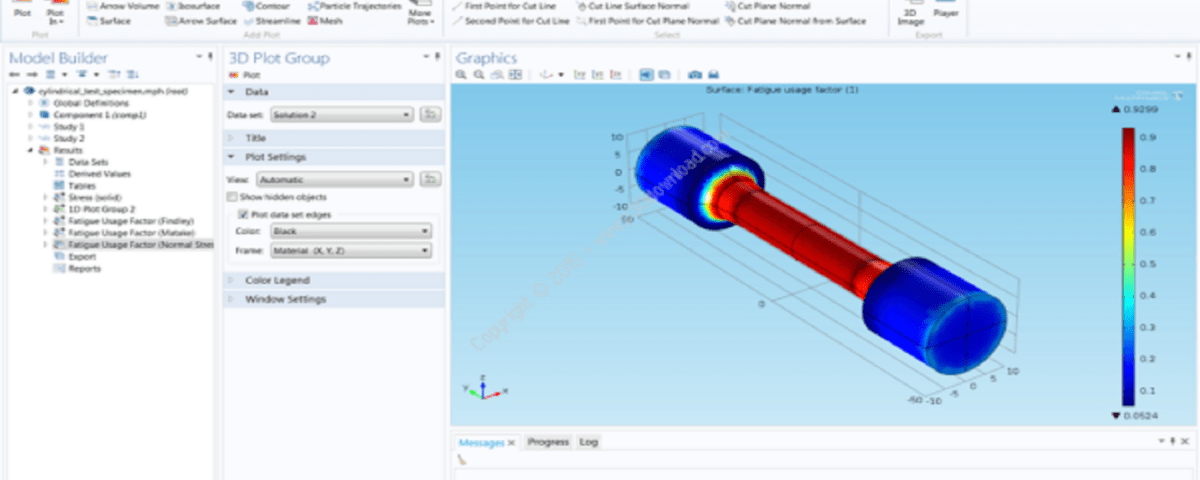Open go-to default view dropdown arrow
This screenshot has height=480, width=1200.
tap(561, 75)
